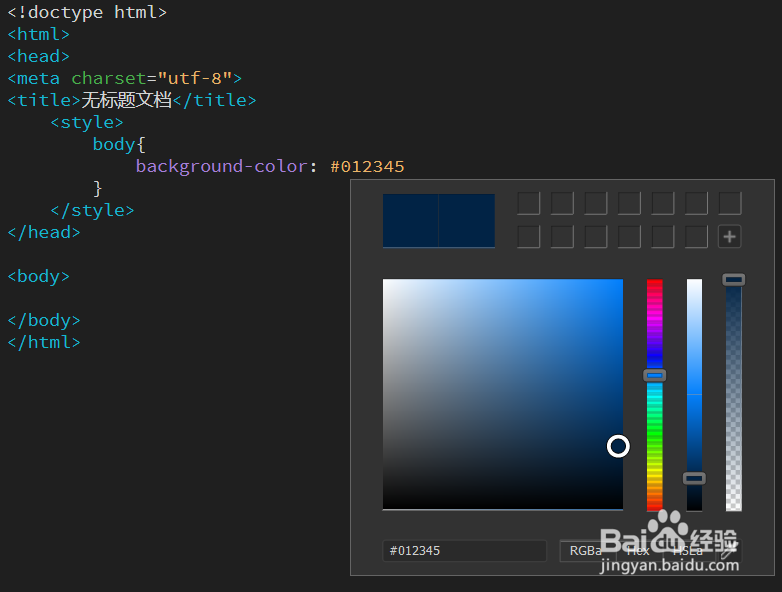
Task: Click the first empty swatch in the top row
Action: tap(529, 203)
